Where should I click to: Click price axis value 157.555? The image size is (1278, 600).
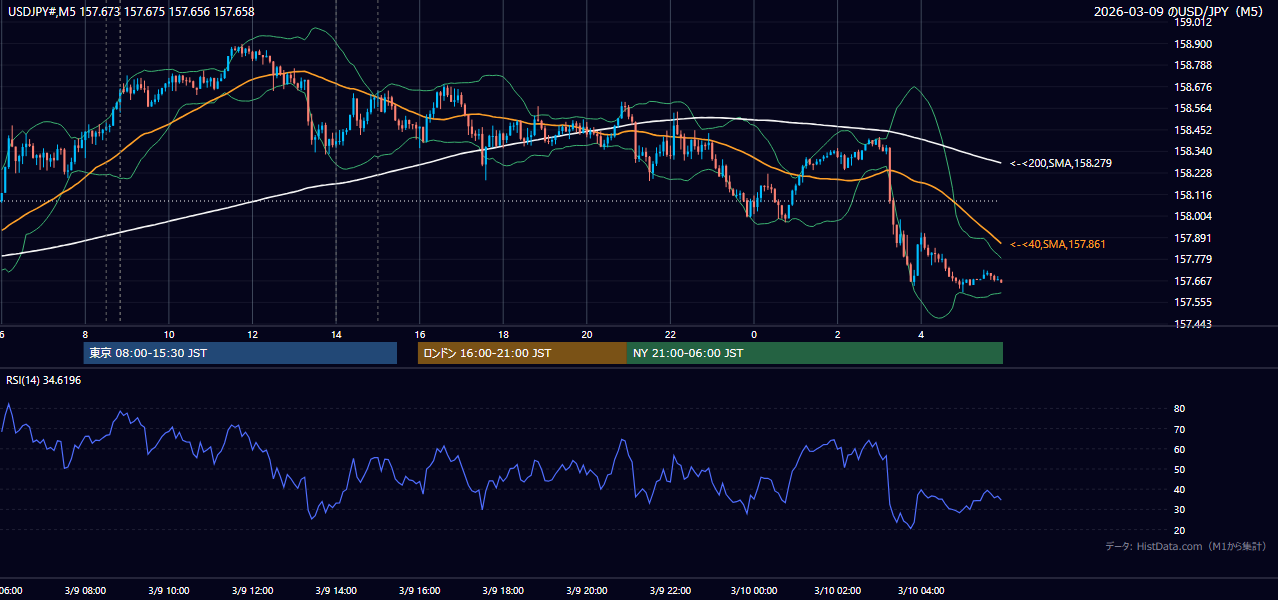tap(1193, 302)
